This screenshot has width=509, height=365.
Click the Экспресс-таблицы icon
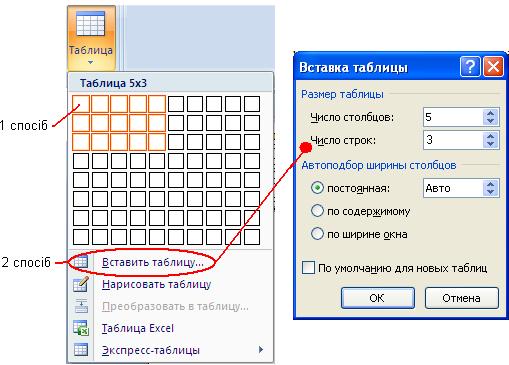(x=81, y=350)
